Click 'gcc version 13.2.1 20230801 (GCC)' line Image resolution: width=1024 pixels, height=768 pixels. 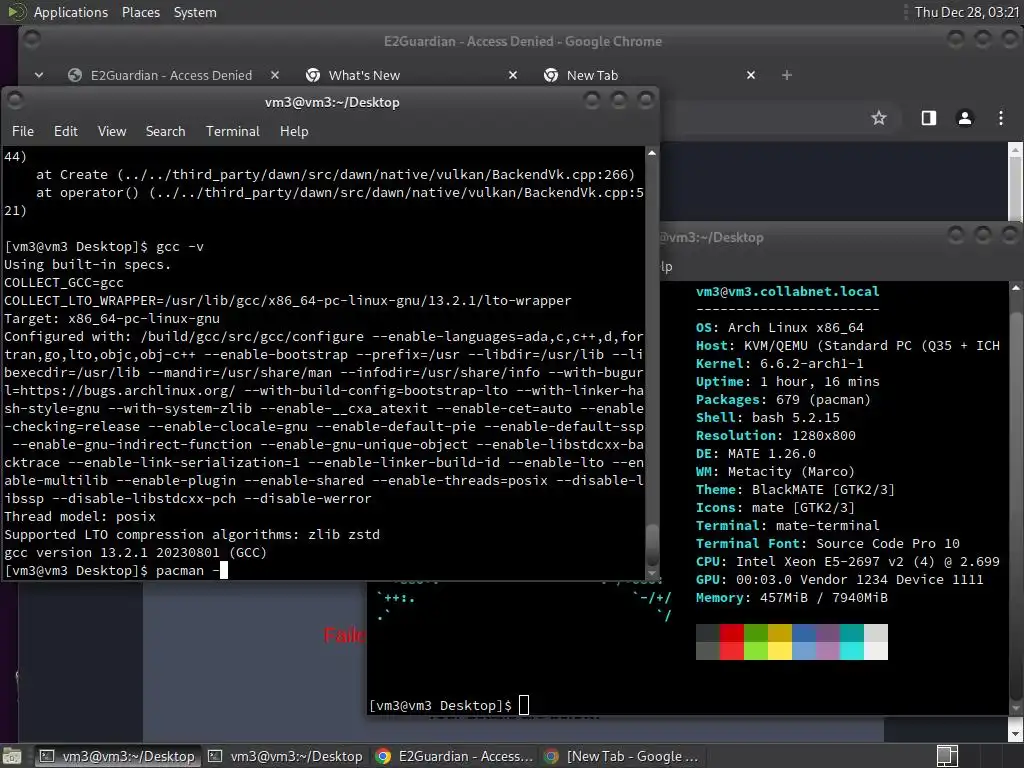pos(135,552)
